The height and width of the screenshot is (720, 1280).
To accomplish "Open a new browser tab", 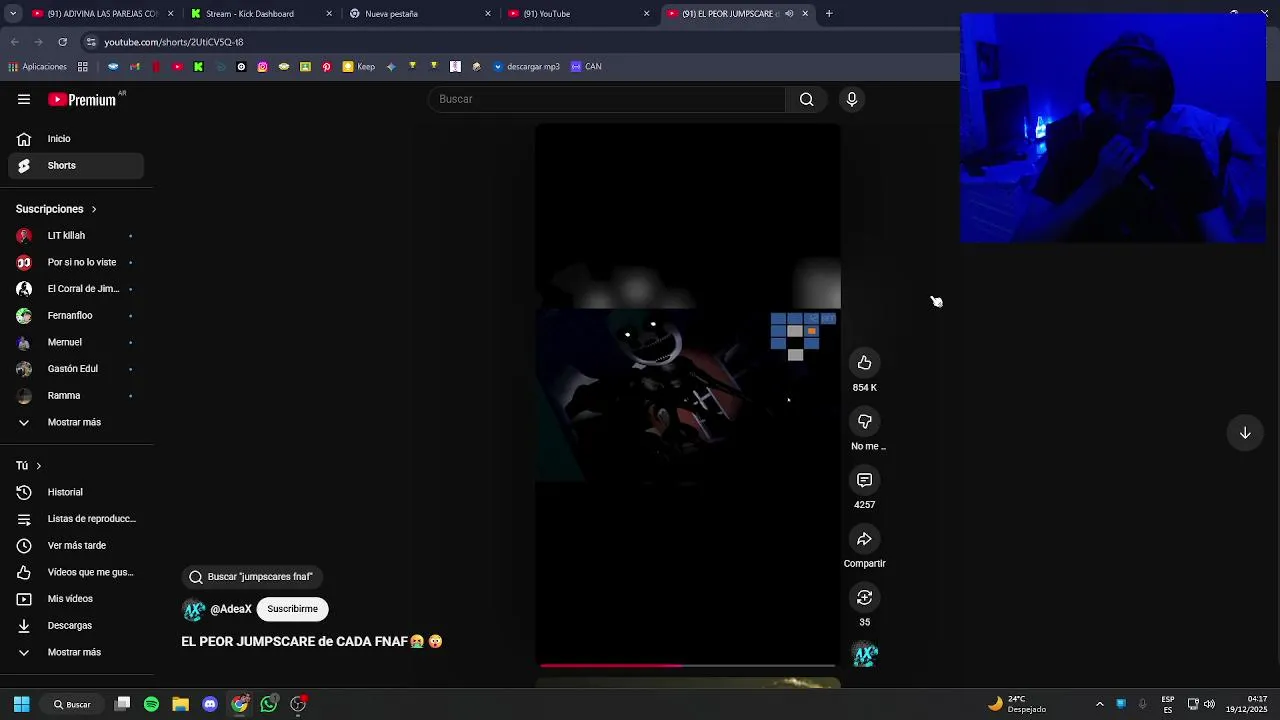I will coord(829,14).
